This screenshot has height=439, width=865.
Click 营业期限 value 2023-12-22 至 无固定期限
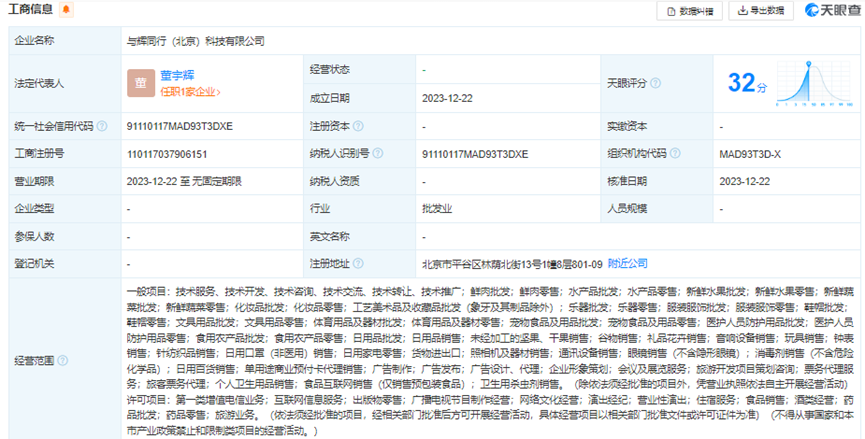coord(184,181)
